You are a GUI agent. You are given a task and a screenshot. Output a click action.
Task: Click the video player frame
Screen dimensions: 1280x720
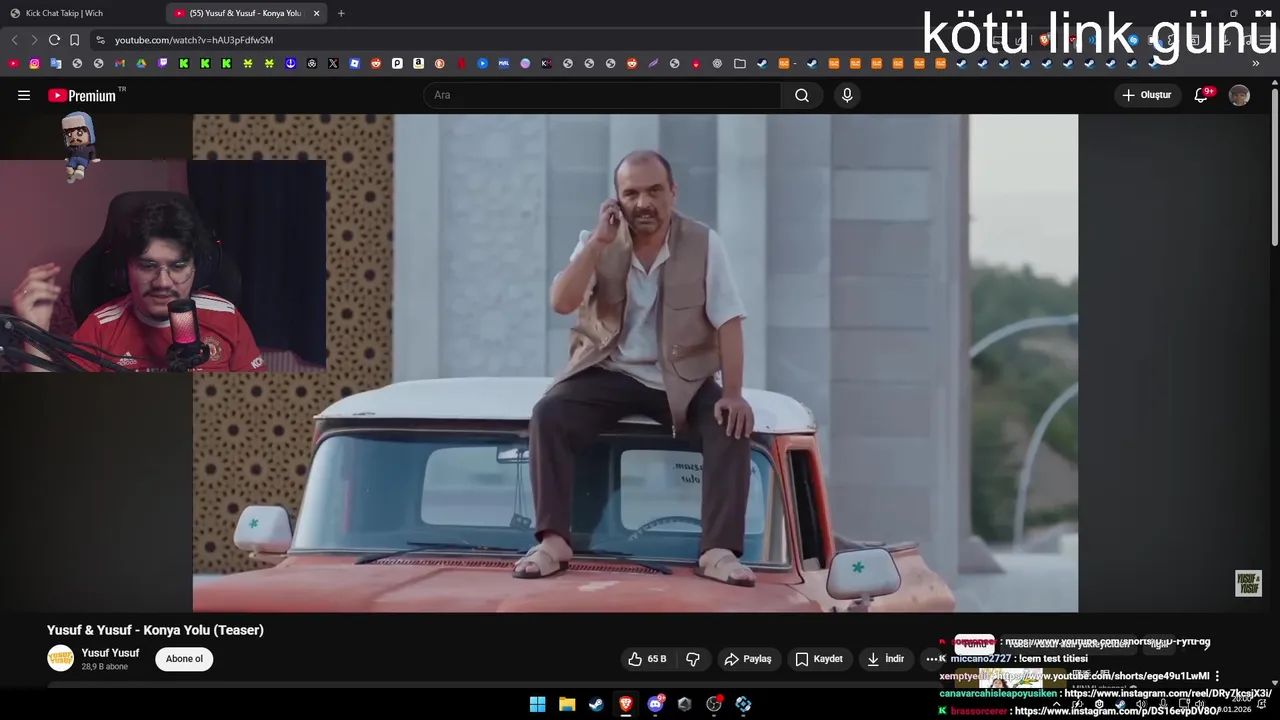635,363
